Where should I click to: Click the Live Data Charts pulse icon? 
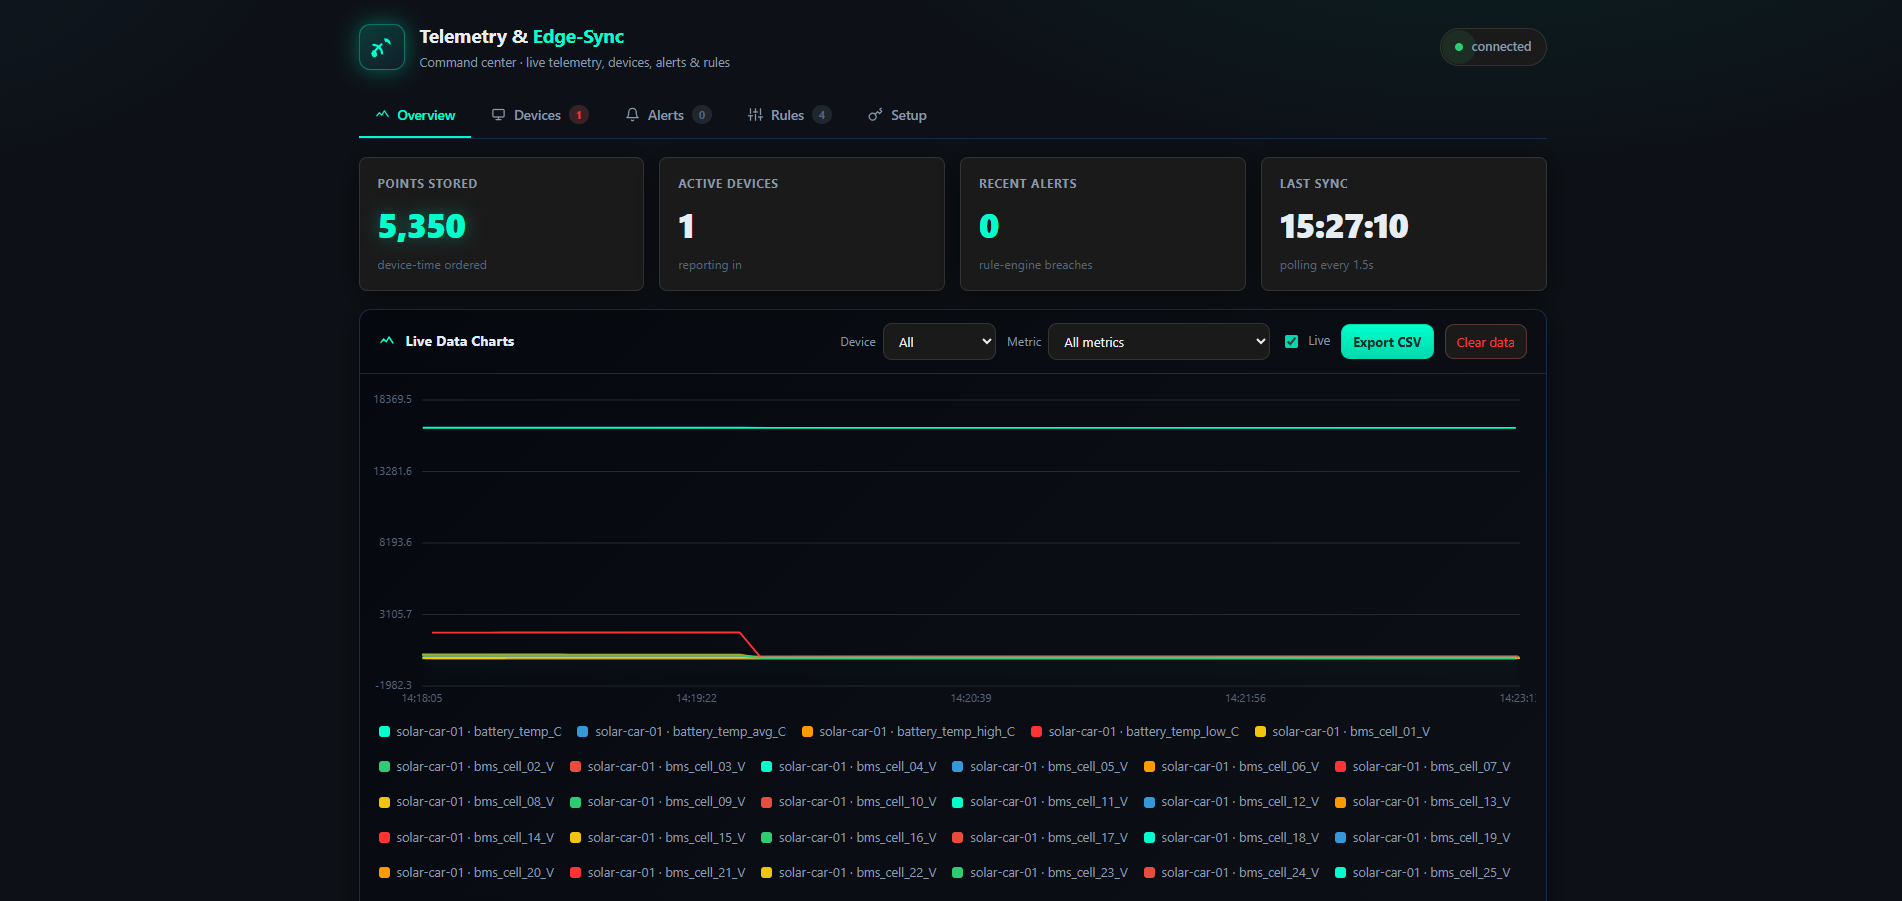(x=387, y=341)
